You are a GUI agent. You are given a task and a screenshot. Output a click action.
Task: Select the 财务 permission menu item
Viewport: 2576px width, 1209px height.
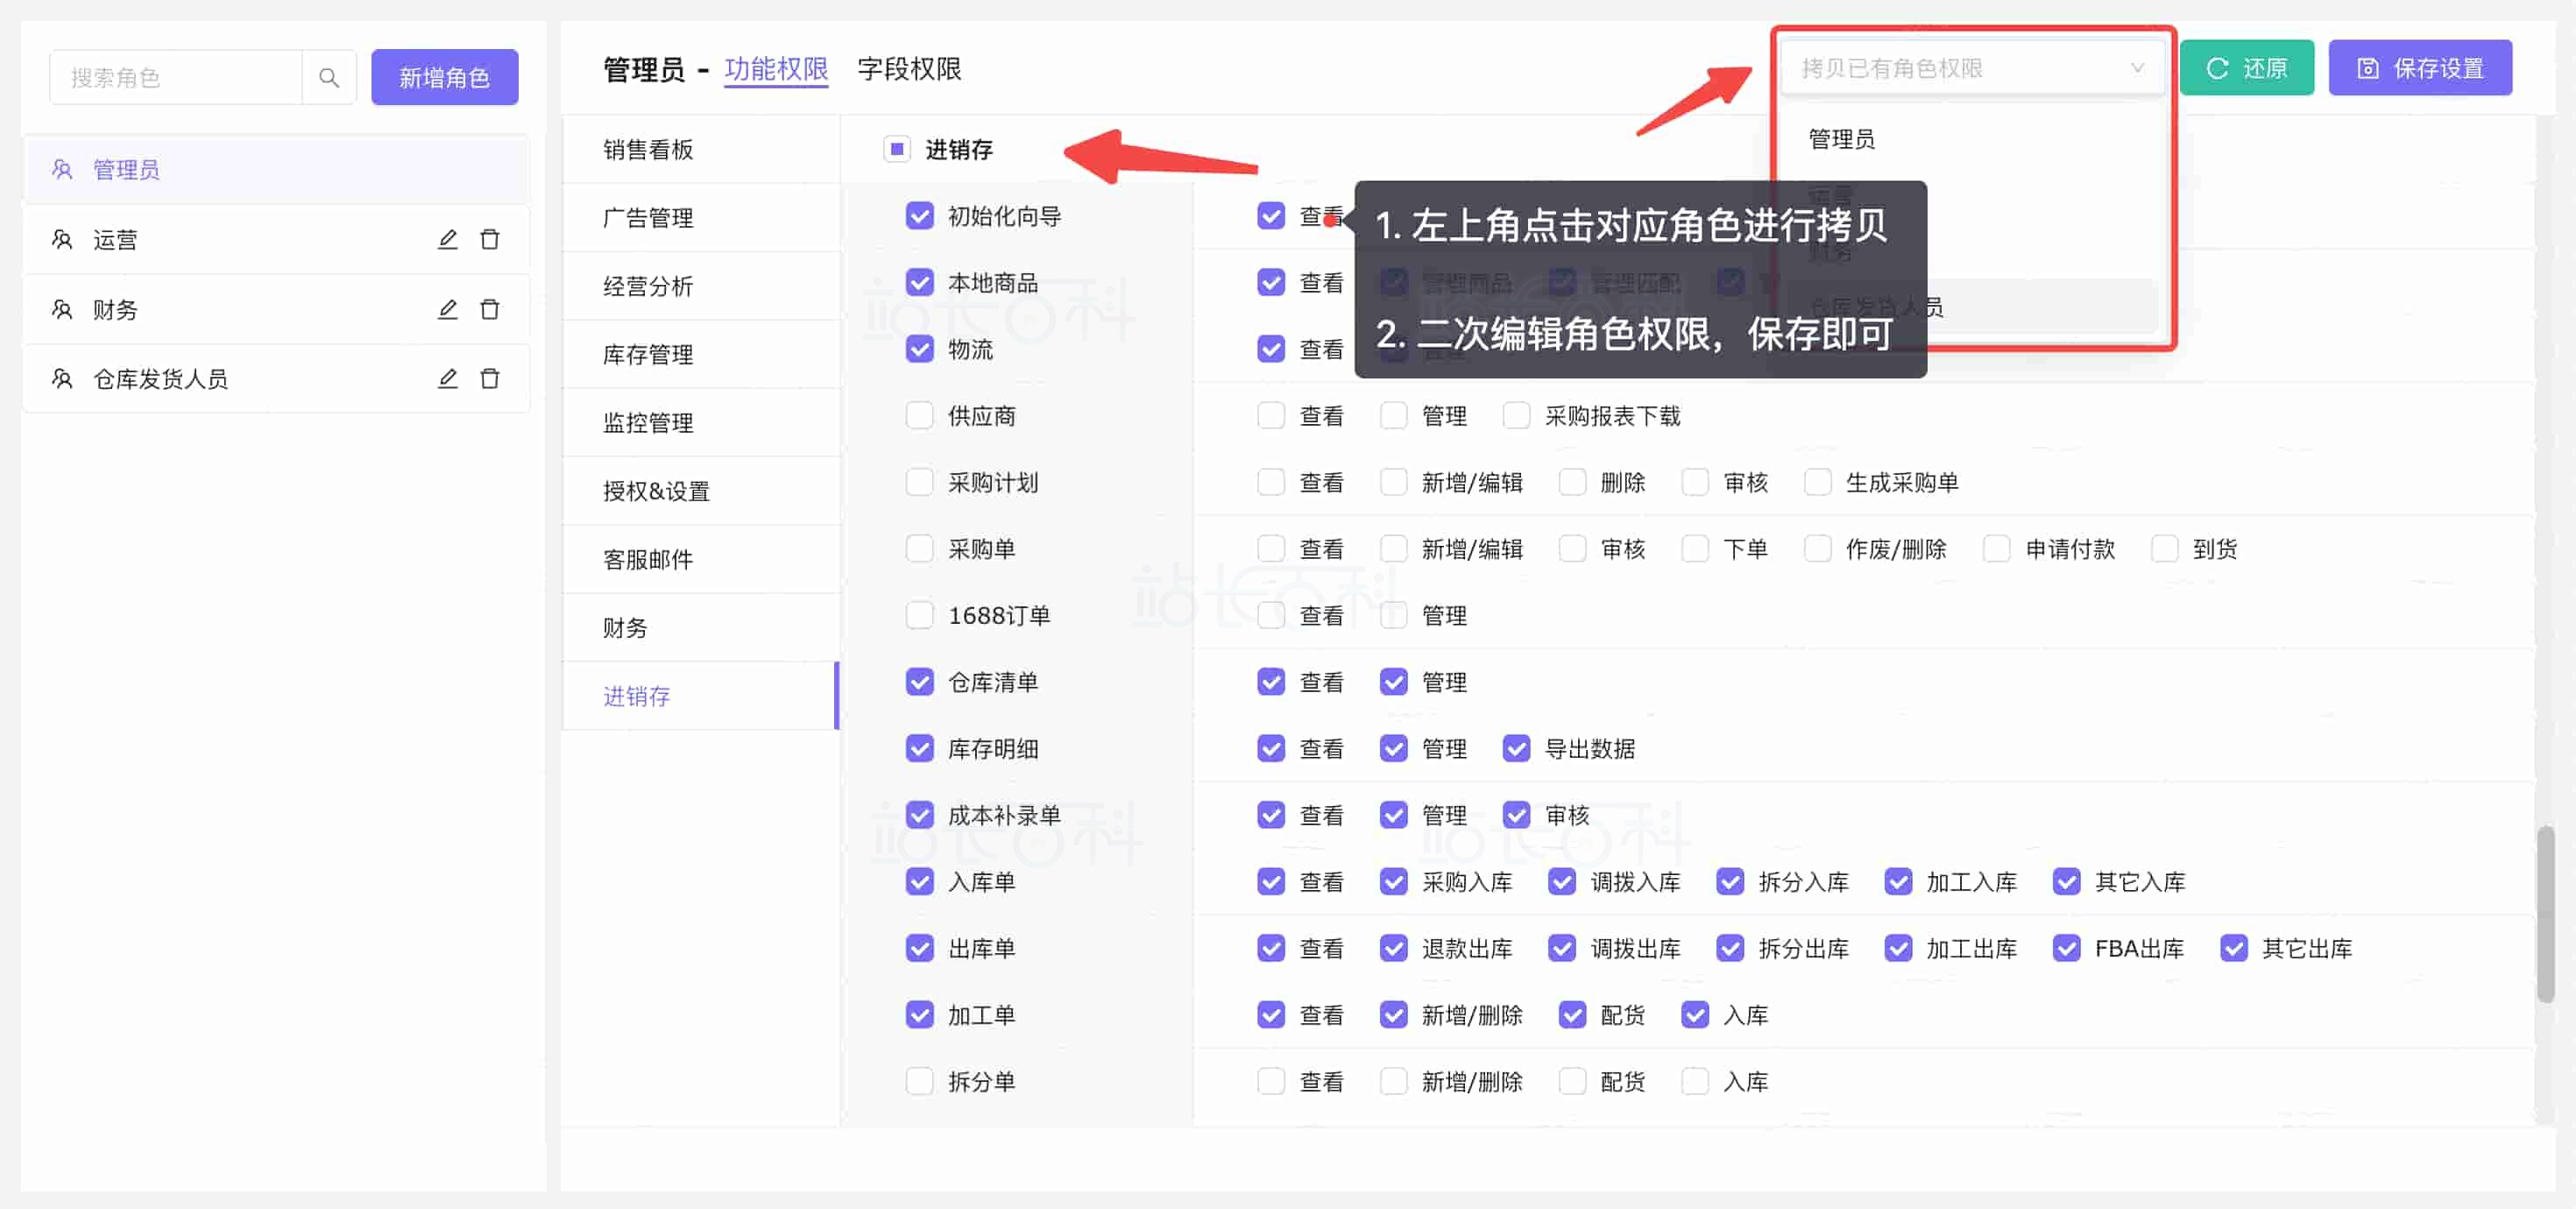click(x=625, y=627)
